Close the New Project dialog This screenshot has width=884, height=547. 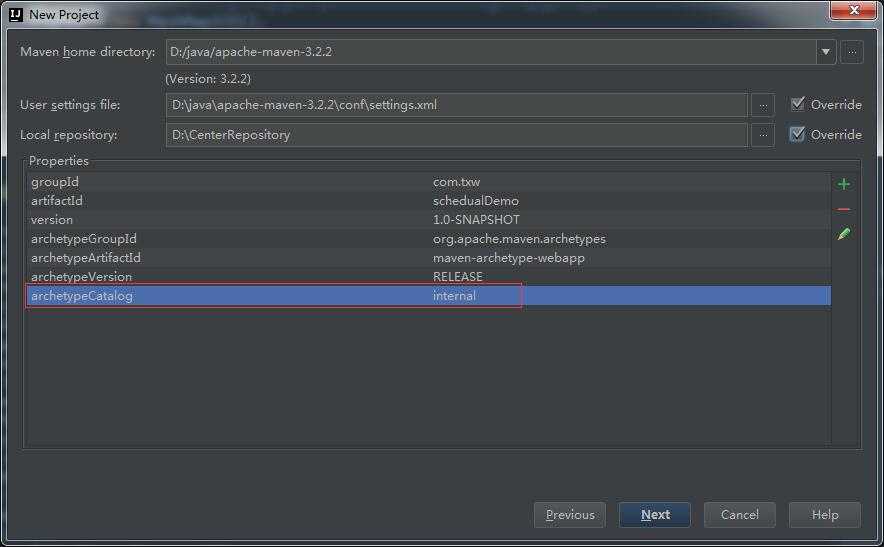tap(854, 10)
